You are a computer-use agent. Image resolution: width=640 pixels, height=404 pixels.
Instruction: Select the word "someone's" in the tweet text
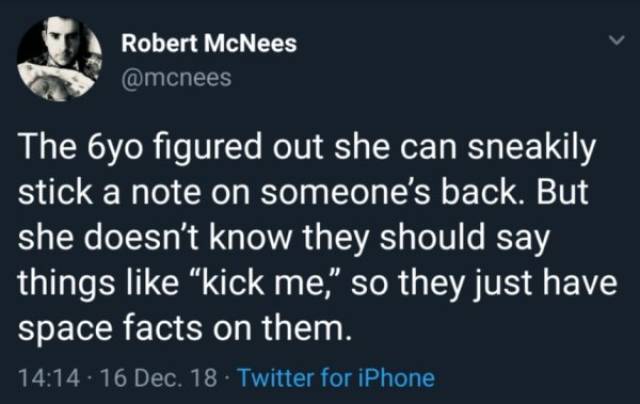(x=345, y=193)
